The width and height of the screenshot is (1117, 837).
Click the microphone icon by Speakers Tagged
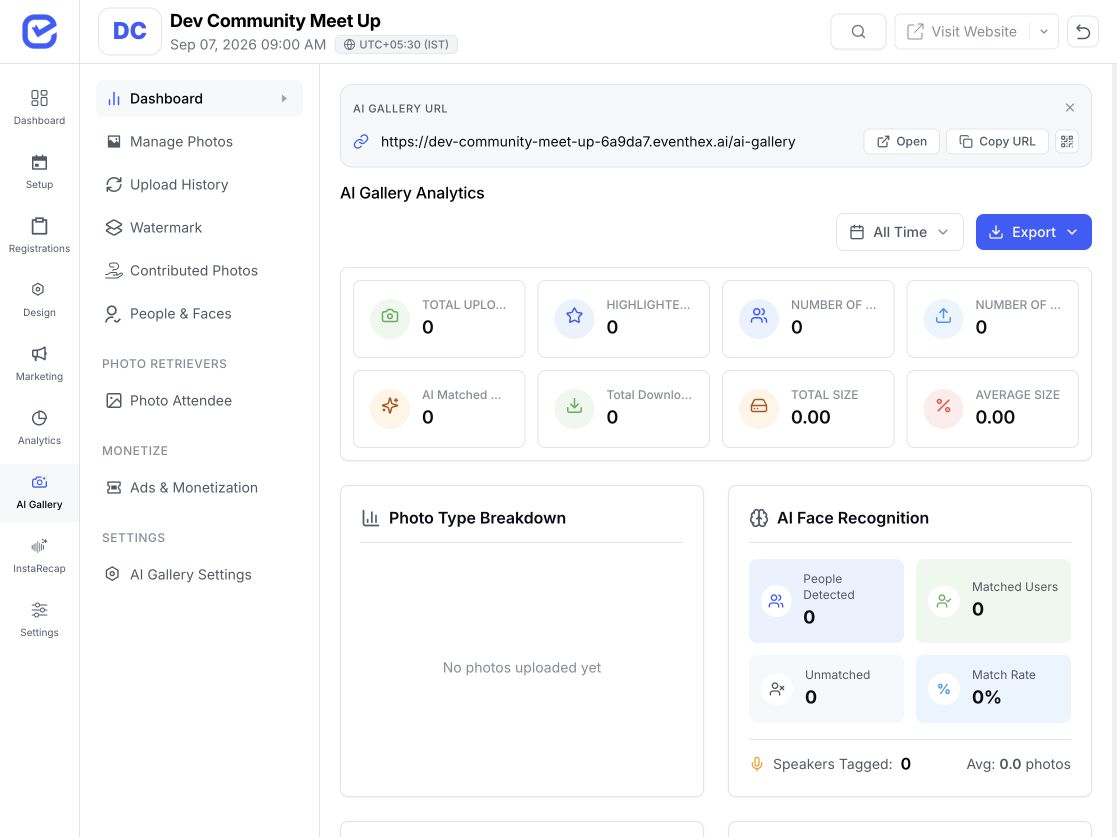pyautogui.click(x=757, y=764)
